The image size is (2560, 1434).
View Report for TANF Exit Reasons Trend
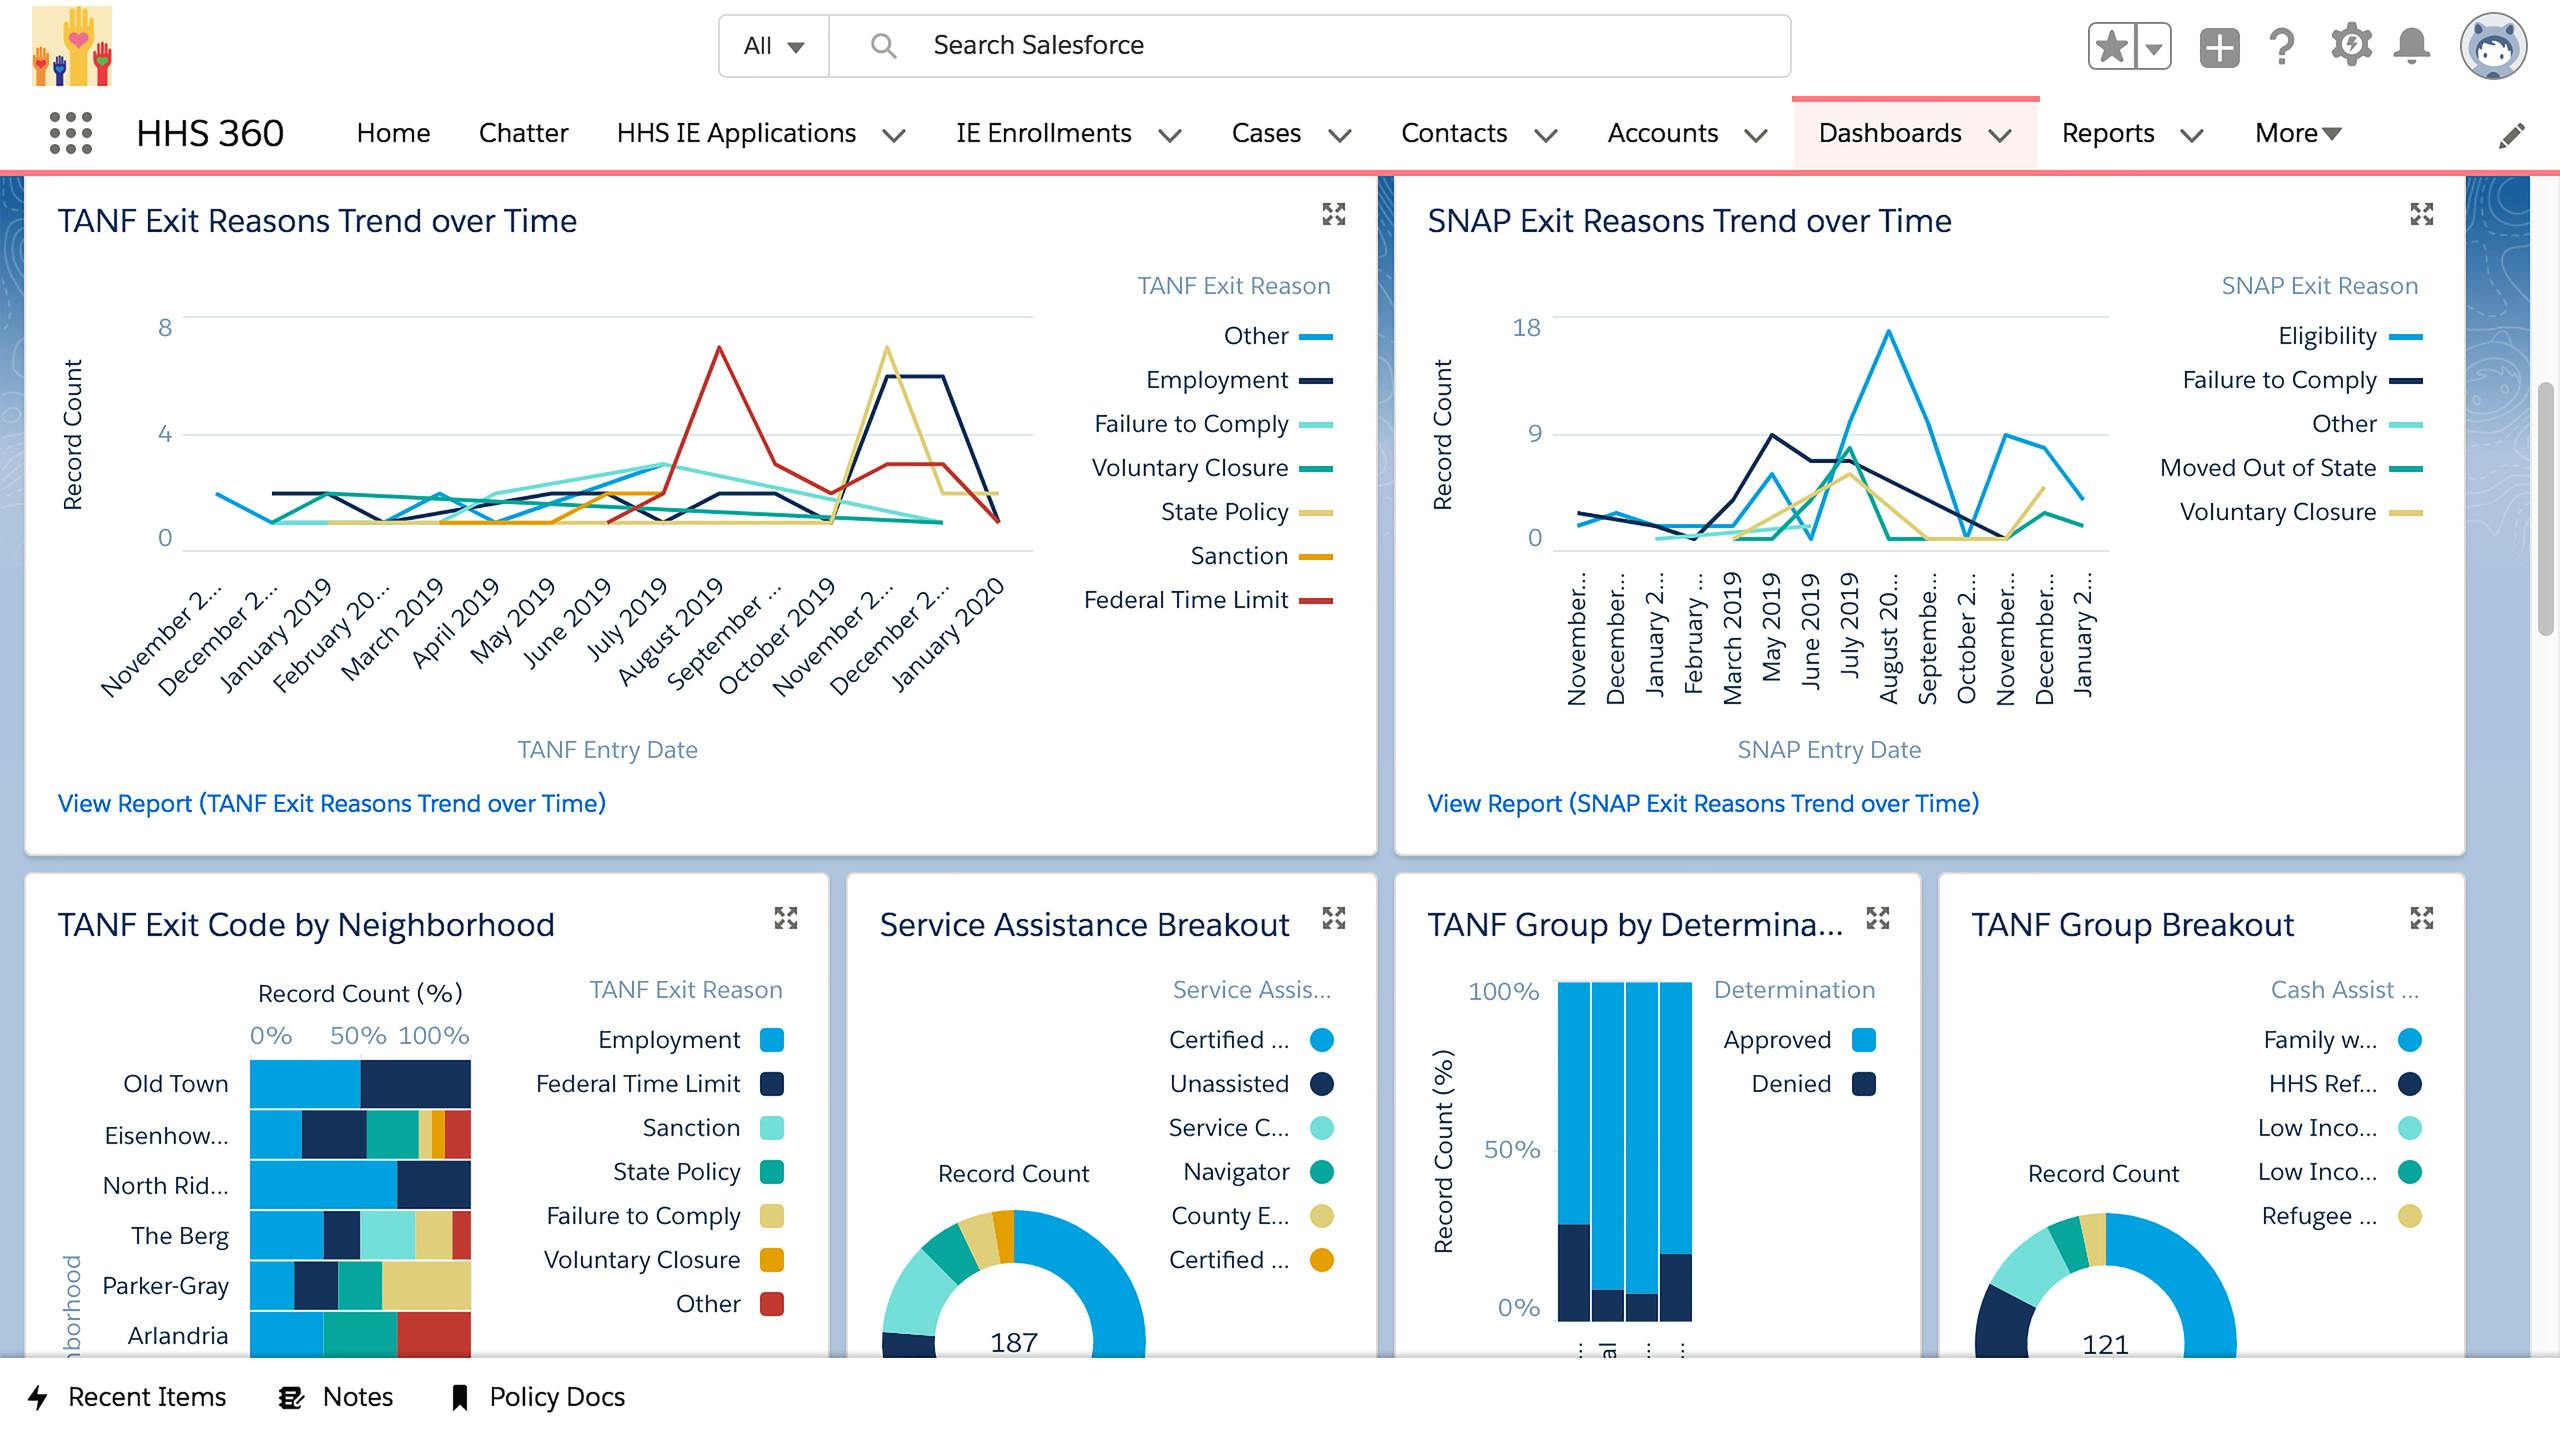(x=331, y=803)
